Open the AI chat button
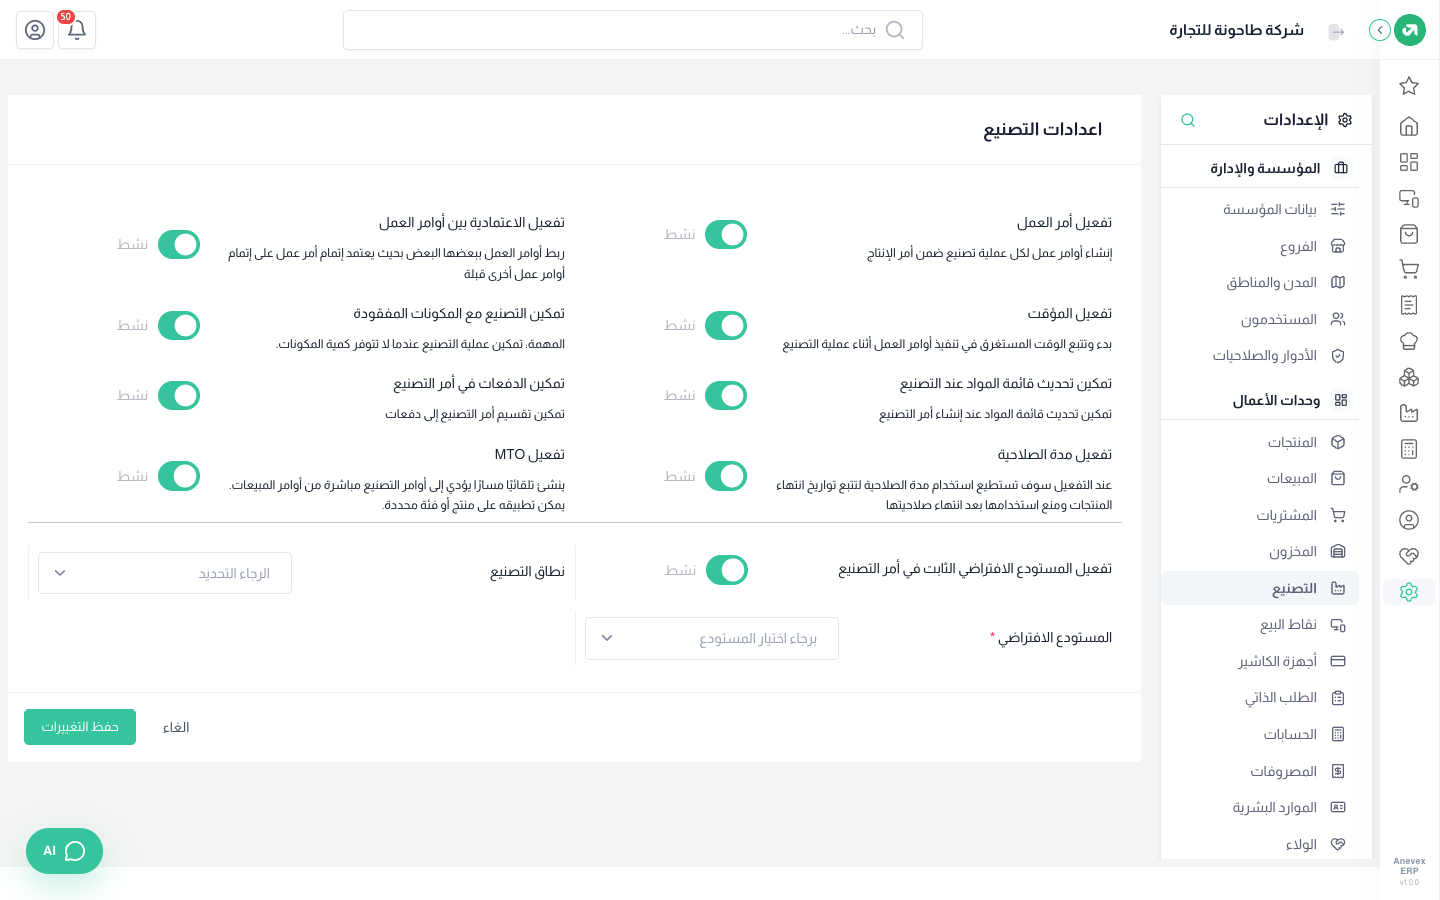Screen dimensions: 1440x900 64,851
